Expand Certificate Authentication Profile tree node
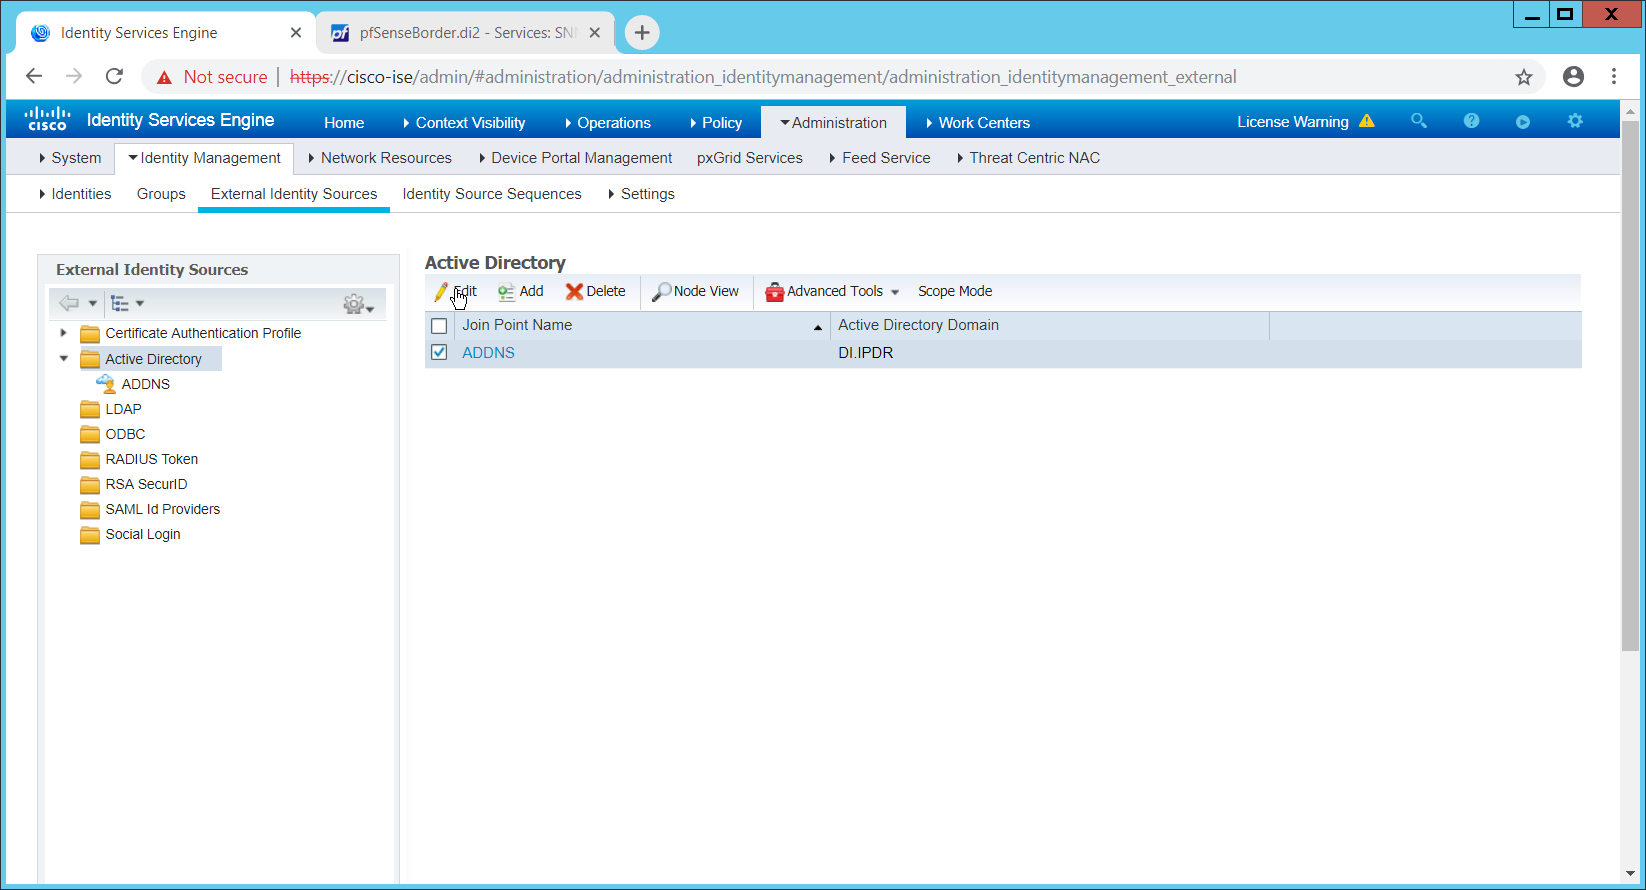Screen dimensions: 1646x890 click(x=63, y=333)
